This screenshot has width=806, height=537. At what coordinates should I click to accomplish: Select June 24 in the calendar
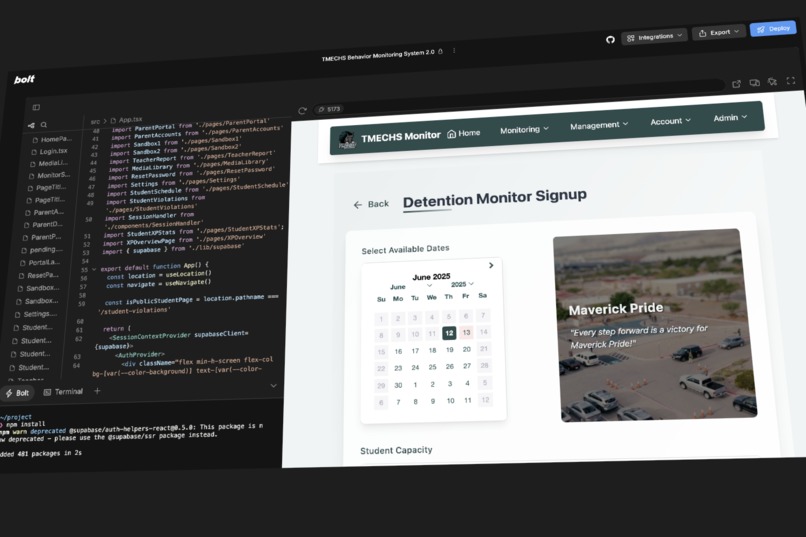[415, 368]
